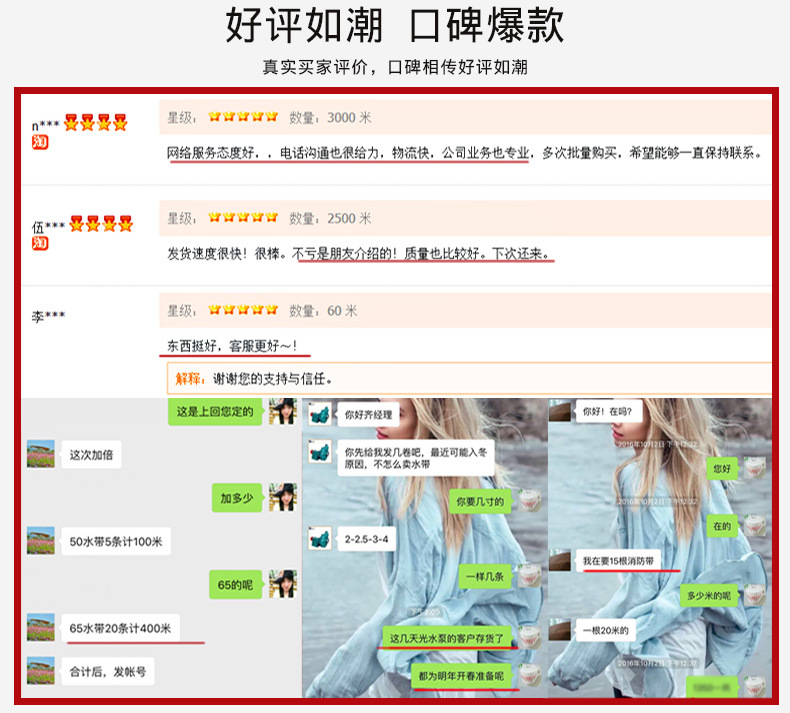Click the Taobao badge under n***
Viewport: 790px width, 713px height.
coord(40,143)
